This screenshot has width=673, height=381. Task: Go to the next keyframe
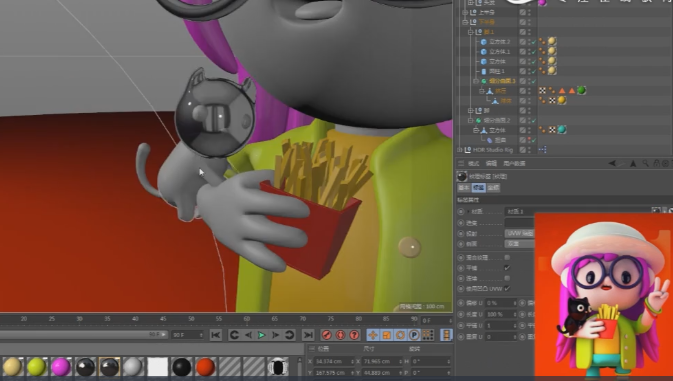tap(290, 335)
